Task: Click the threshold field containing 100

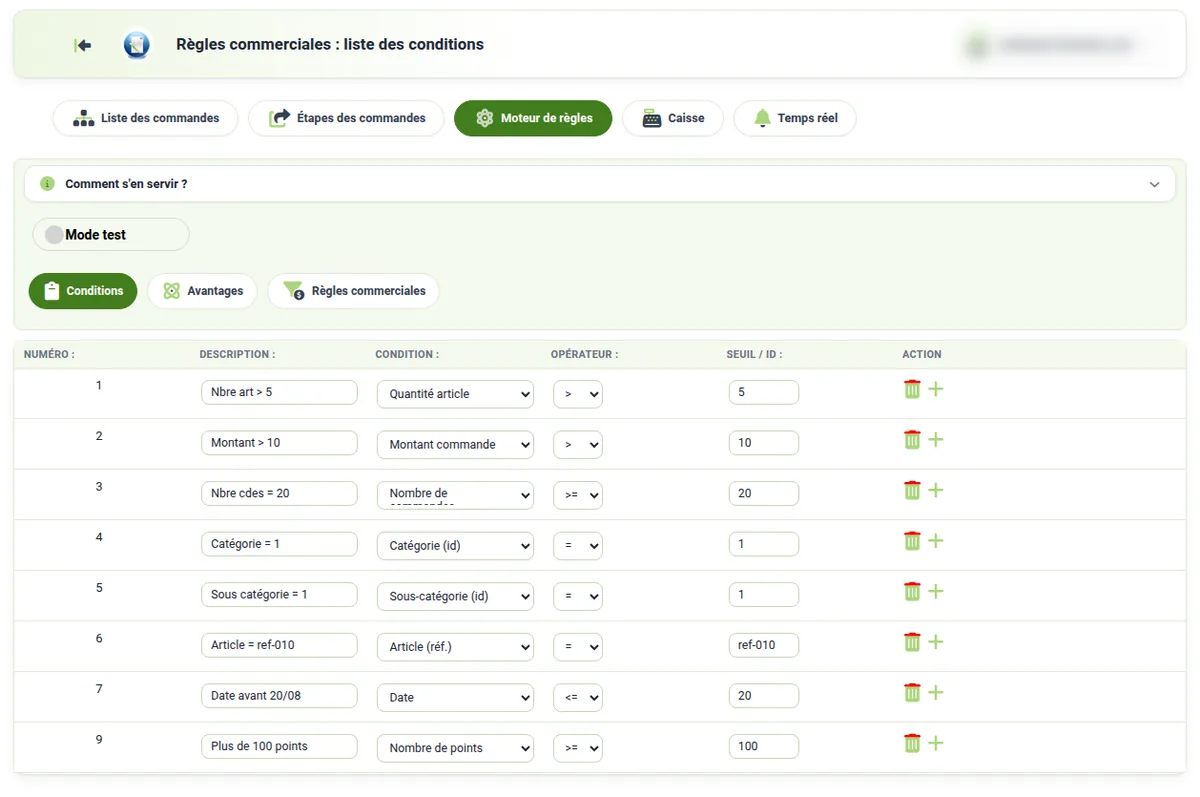Action: pos(764,746)
